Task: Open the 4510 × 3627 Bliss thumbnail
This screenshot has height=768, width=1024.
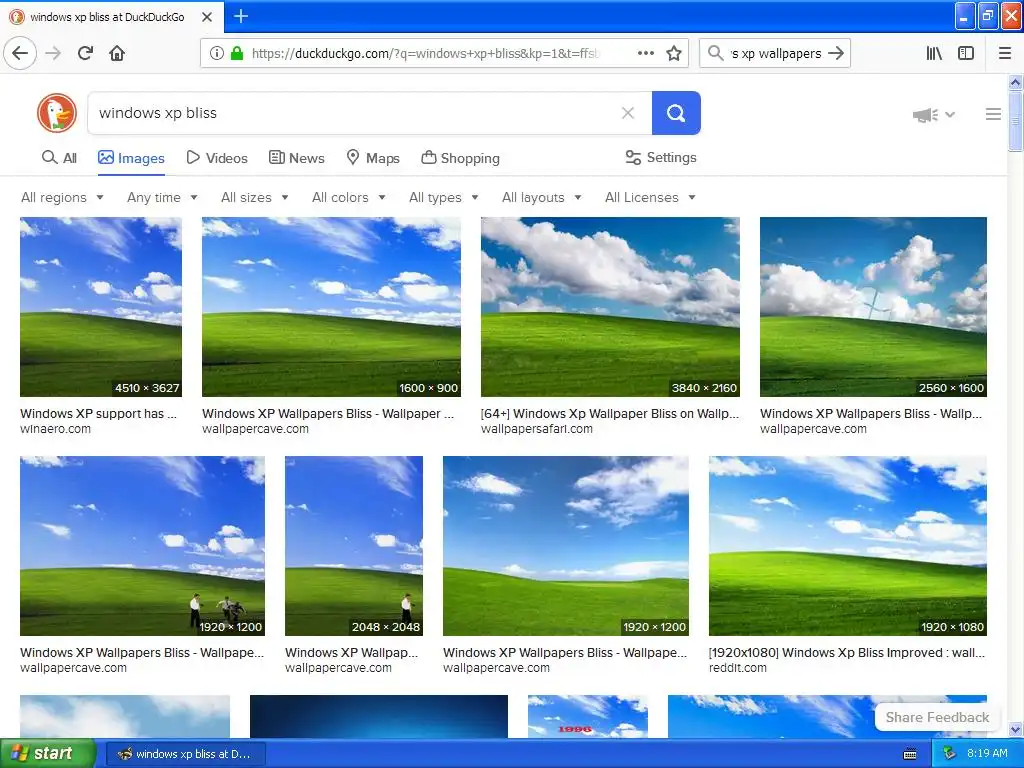Action: pos(101,306)
